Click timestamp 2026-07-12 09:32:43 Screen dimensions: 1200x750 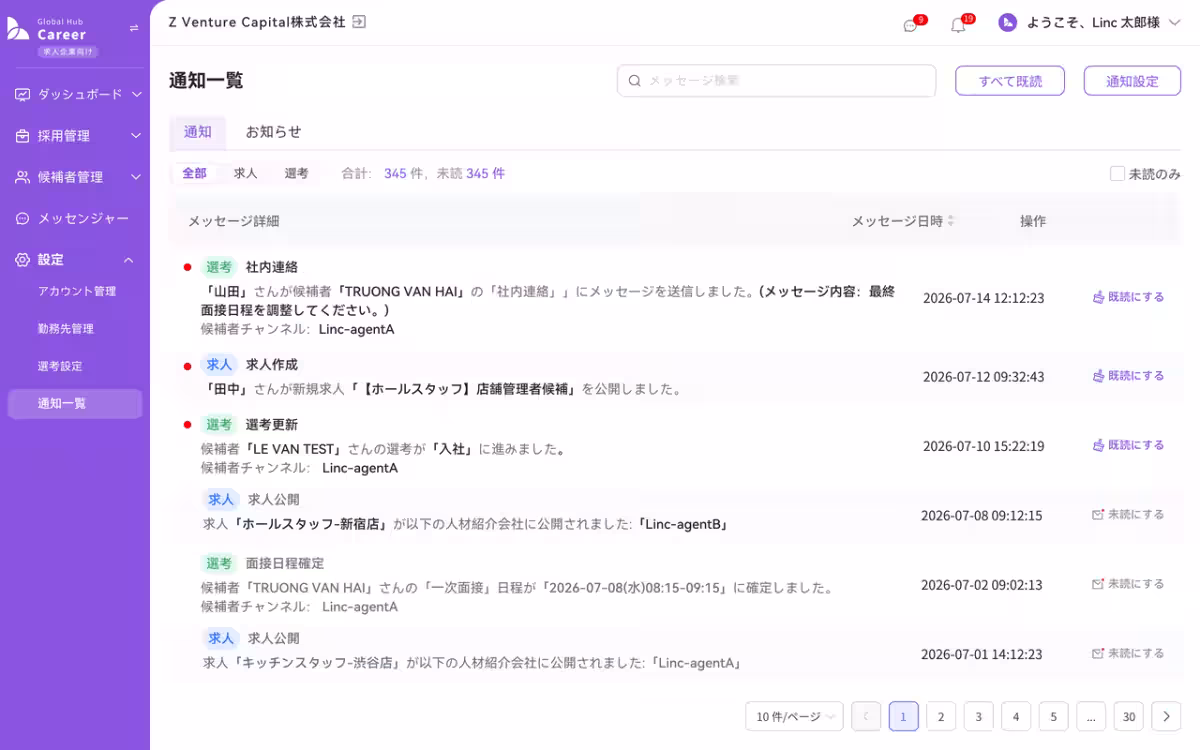(983, 377)
